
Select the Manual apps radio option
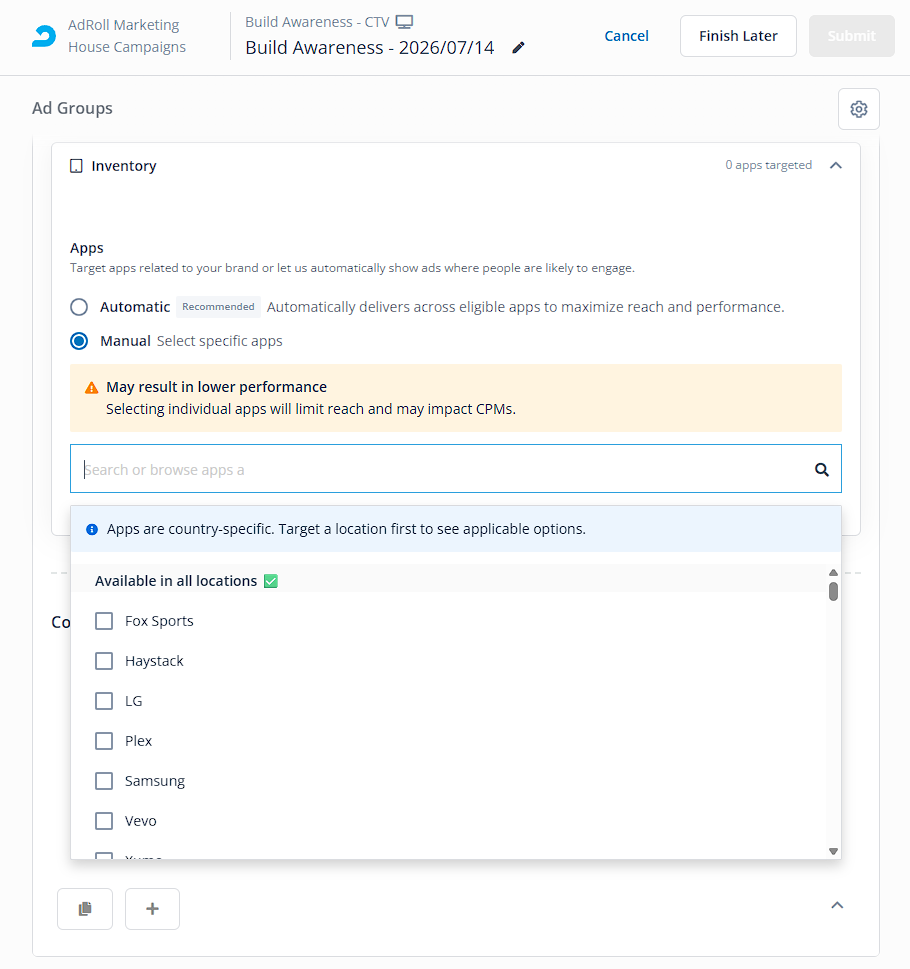(x=79, y=341)
